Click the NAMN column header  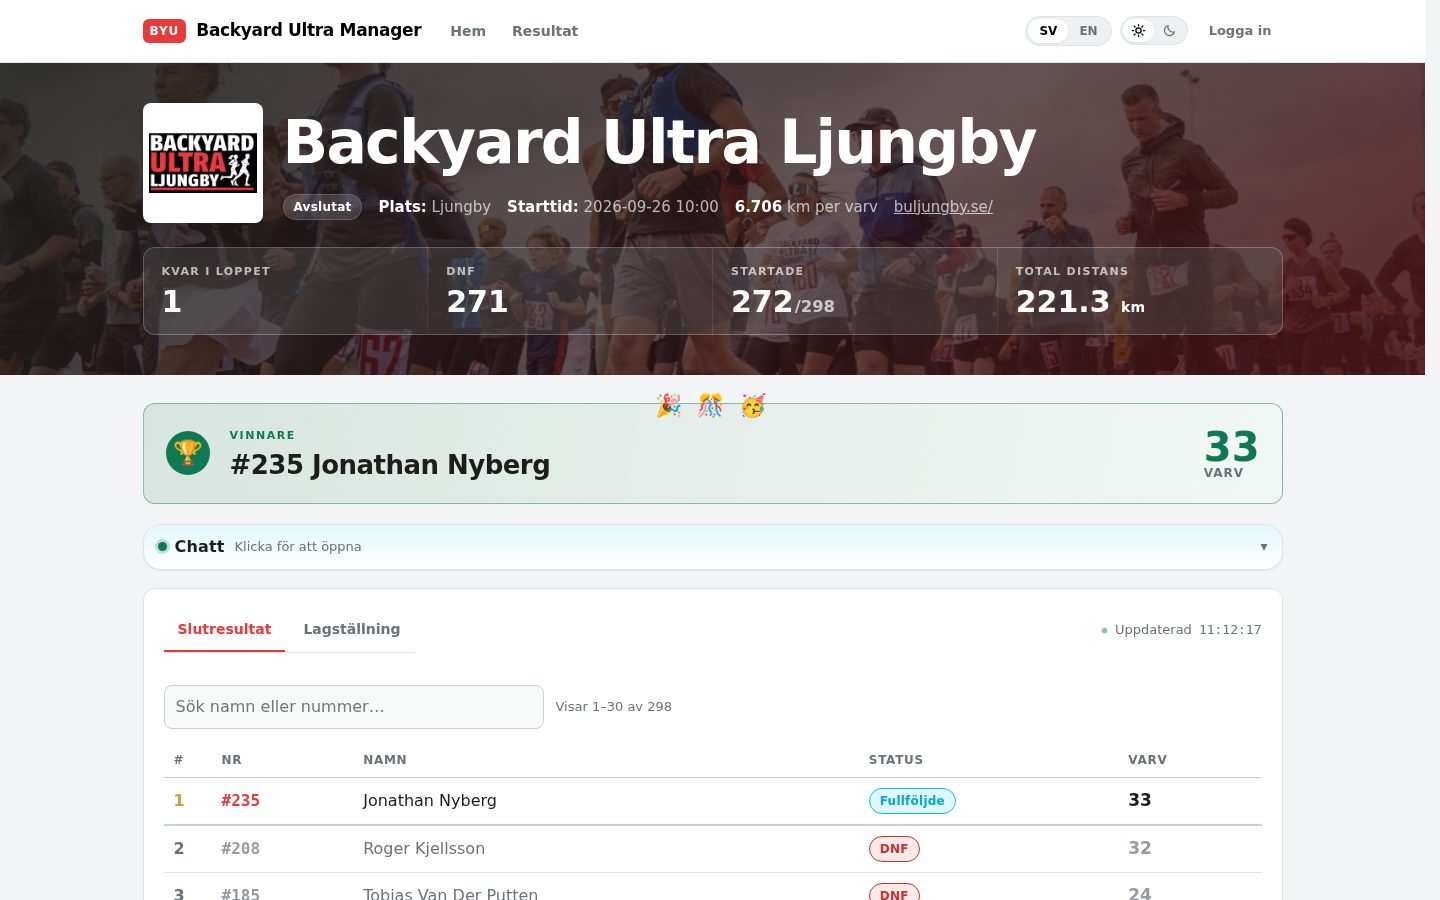385,760
